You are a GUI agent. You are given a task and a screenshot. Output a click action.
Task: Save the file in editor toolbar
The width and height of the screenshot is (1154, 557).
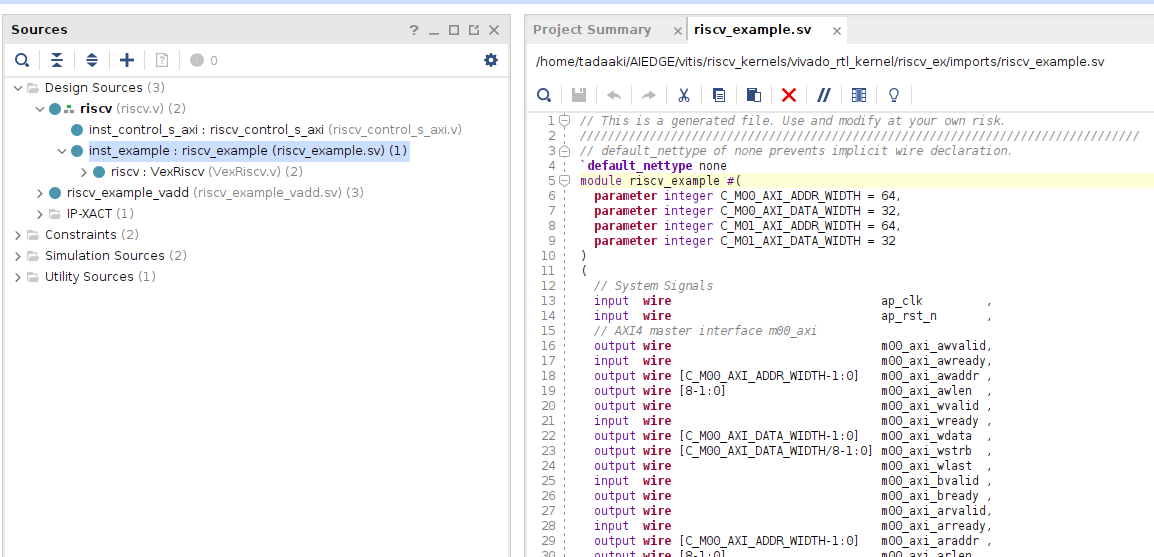(x=579, y=95)
